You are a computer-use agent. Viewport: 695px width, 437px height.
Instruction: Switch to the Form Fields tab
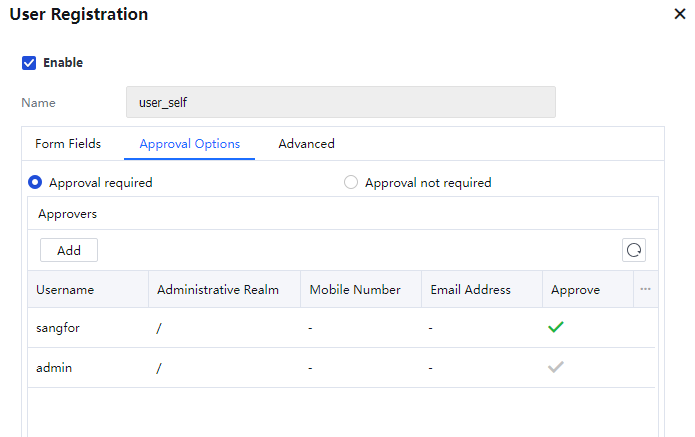68,144
